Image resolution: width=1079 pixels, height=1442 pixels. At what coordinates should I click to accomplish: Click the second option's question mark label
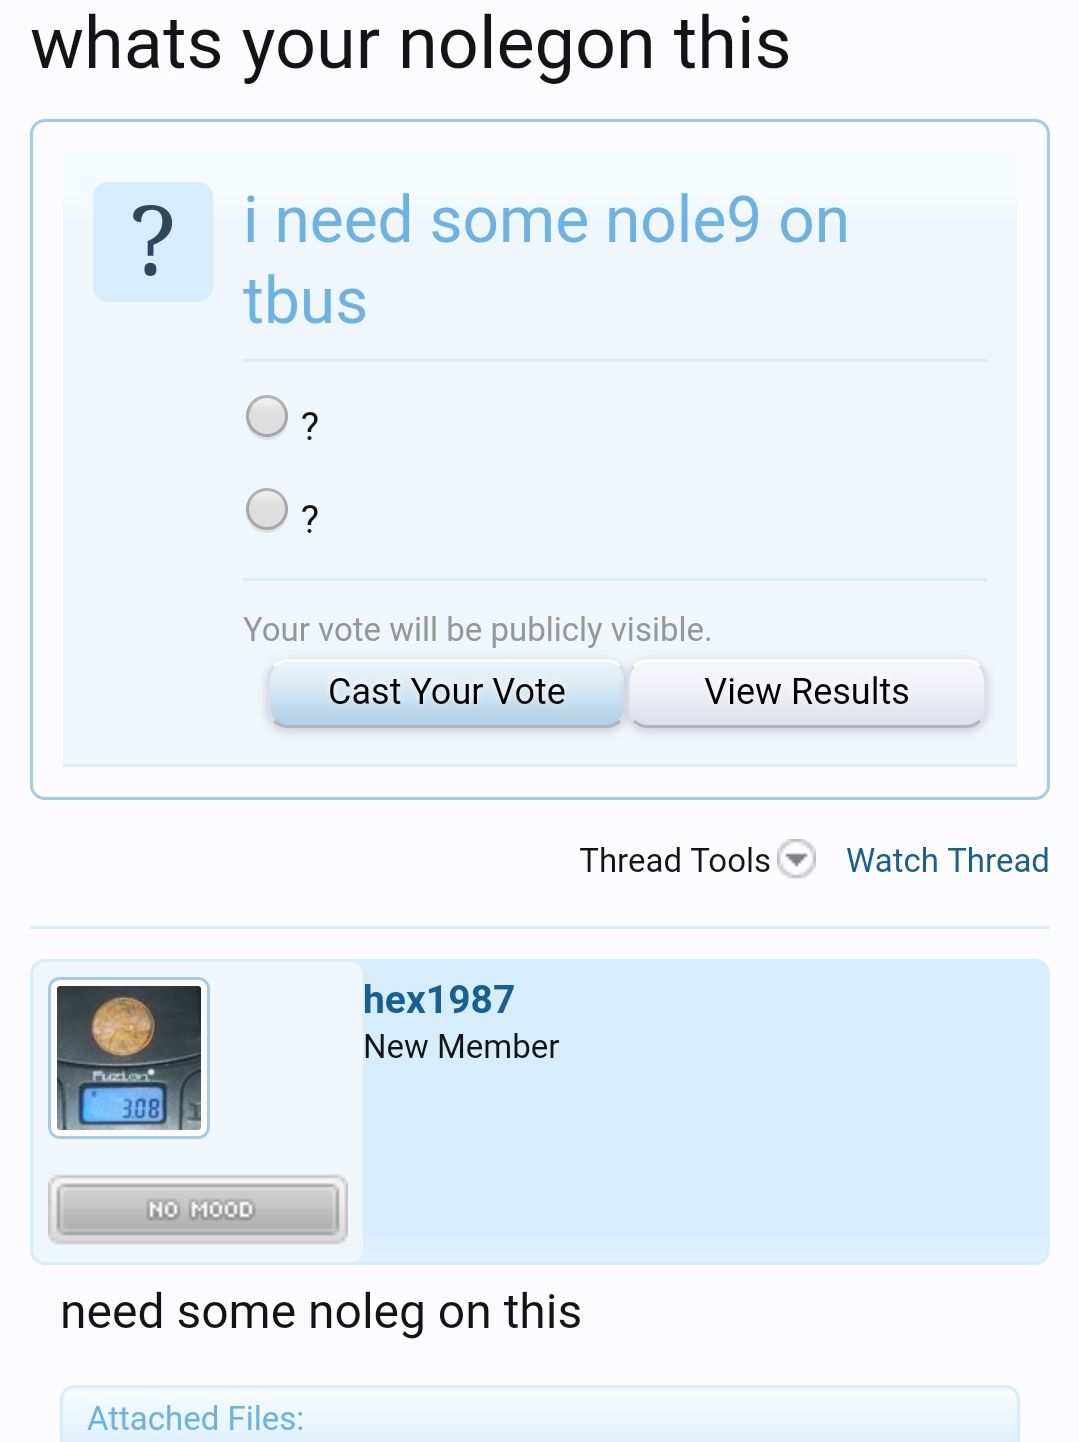pos(310,518)
